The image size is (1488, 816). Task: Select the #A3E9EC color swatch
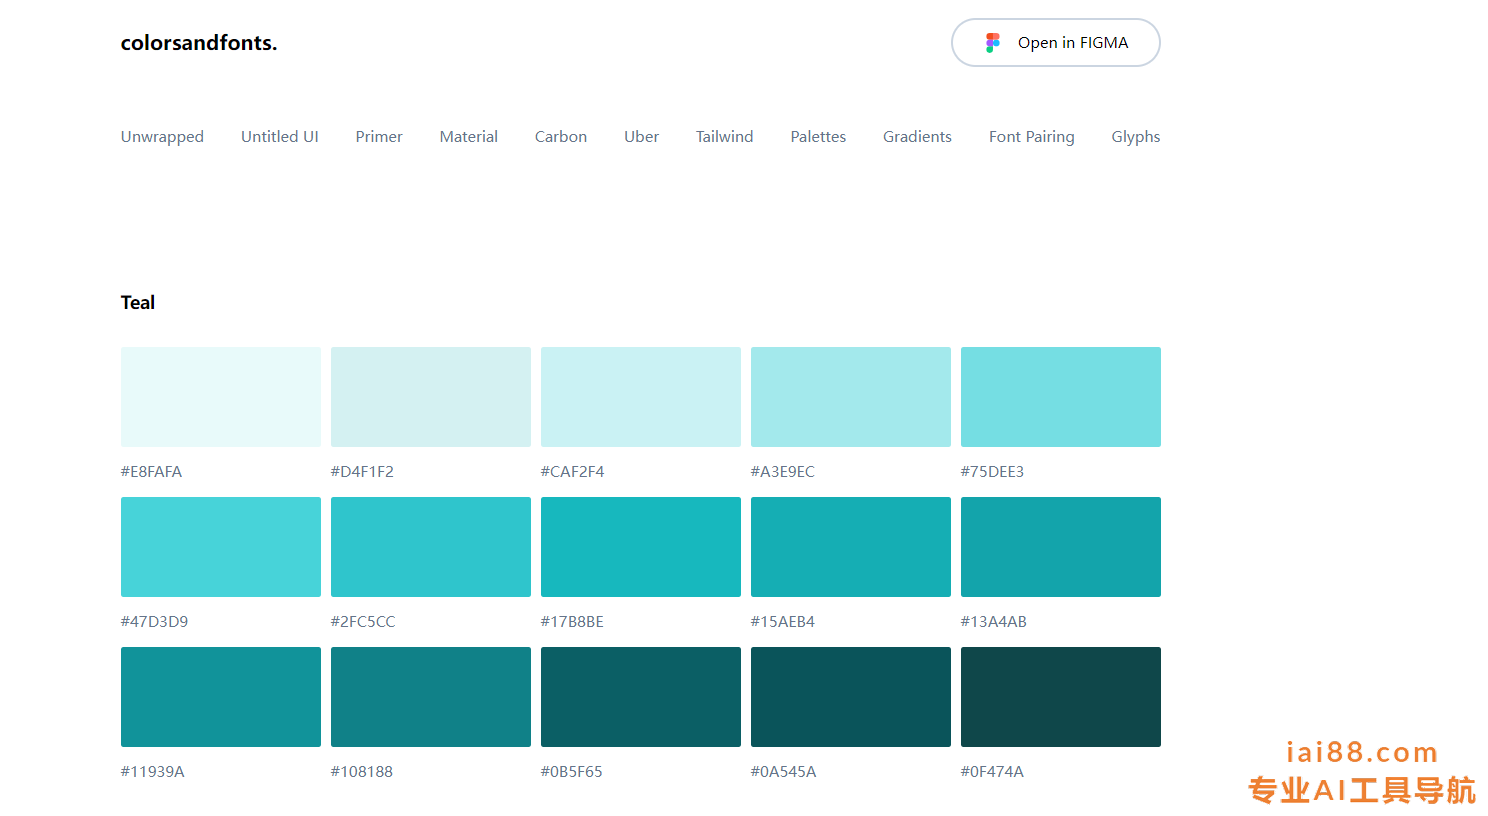pos(851,397)
